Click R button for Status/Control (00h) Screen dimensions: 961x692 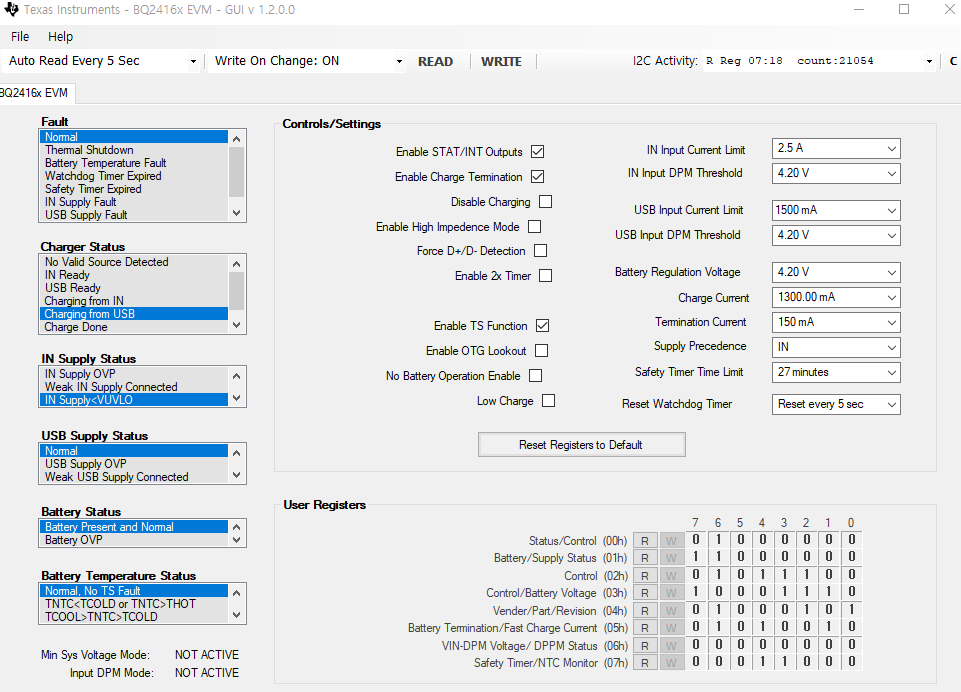(x=645, y=541)
